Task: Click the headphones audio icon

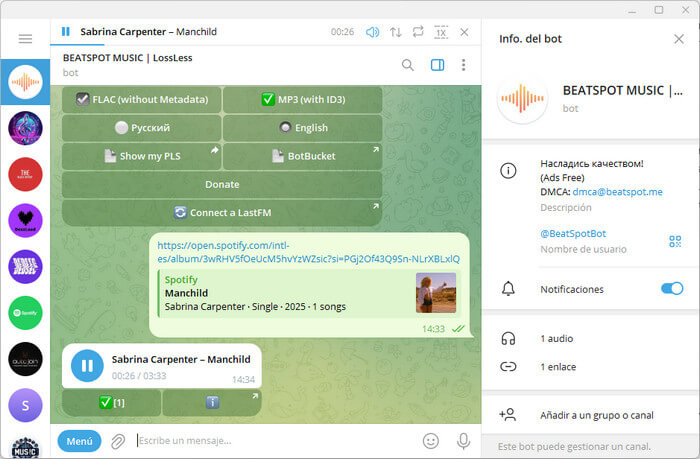Action: (x=508, y=339)
